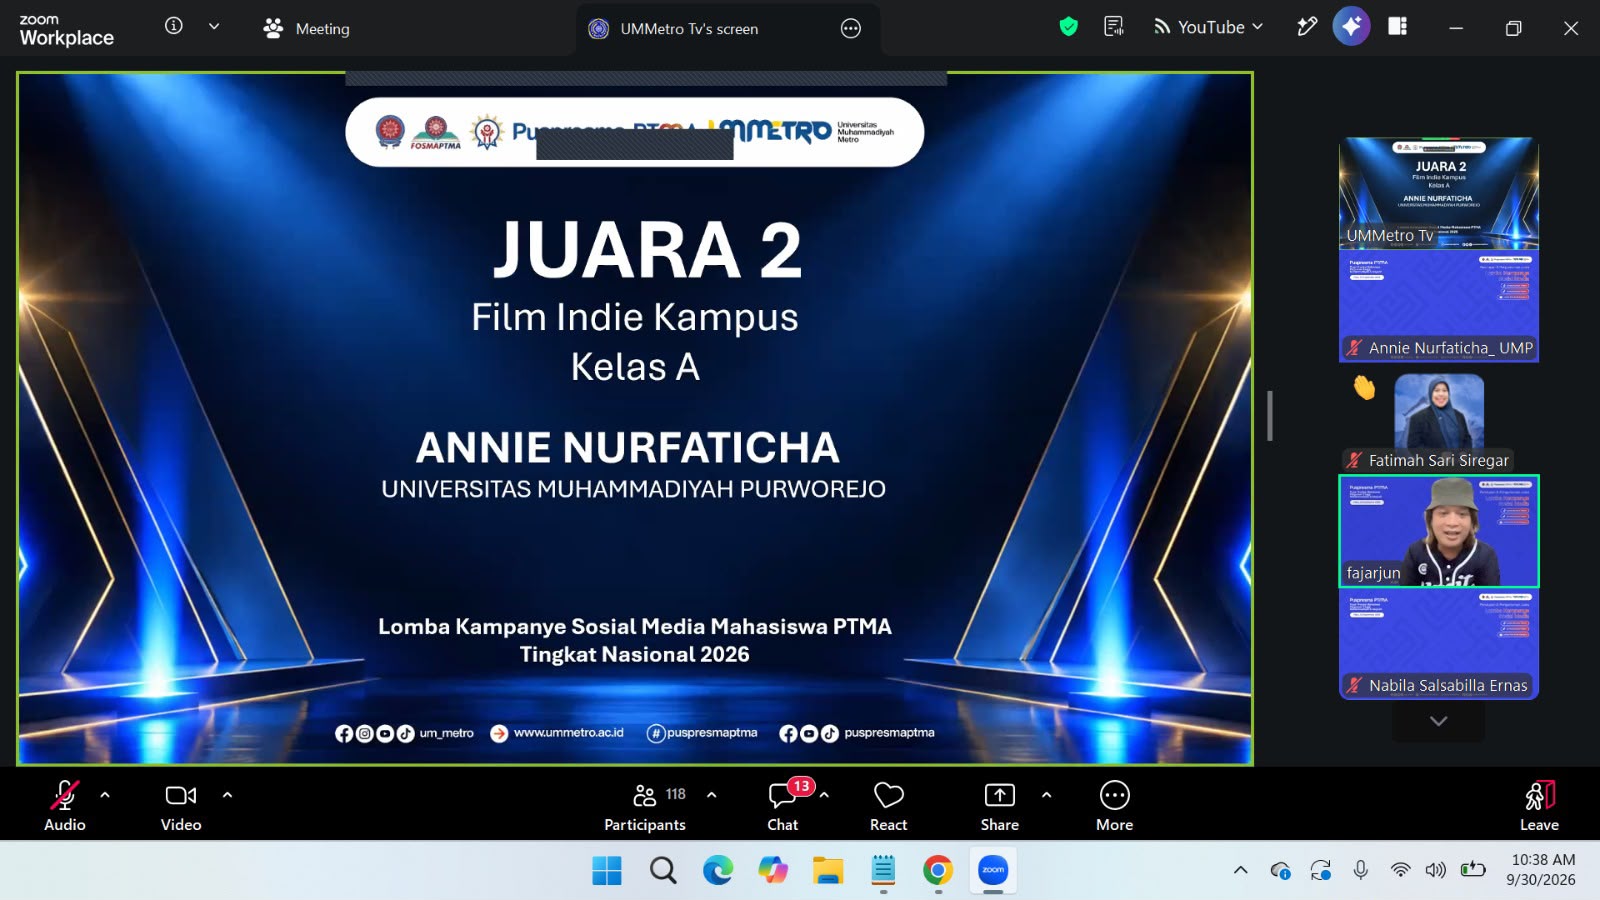
Task: Open Notepad from the taskbar
Action: (883, 871)
